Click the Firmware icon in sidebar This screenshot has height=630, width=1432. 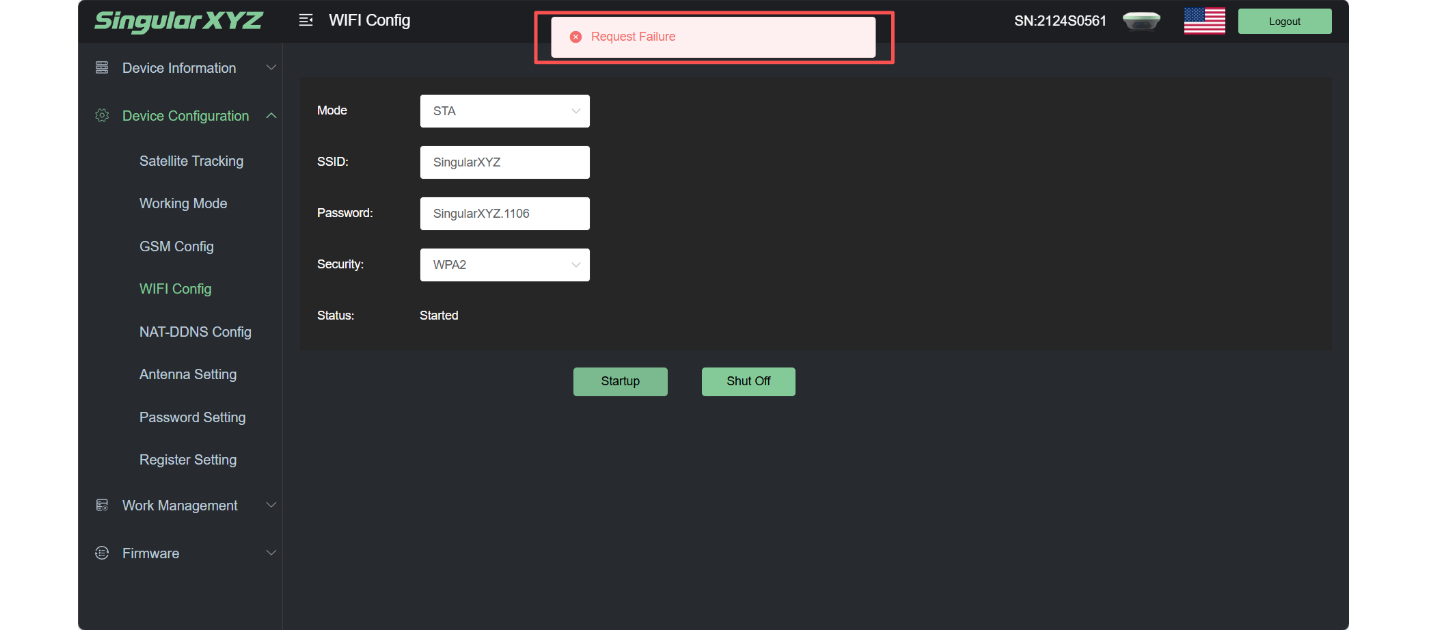pos(101,553)
